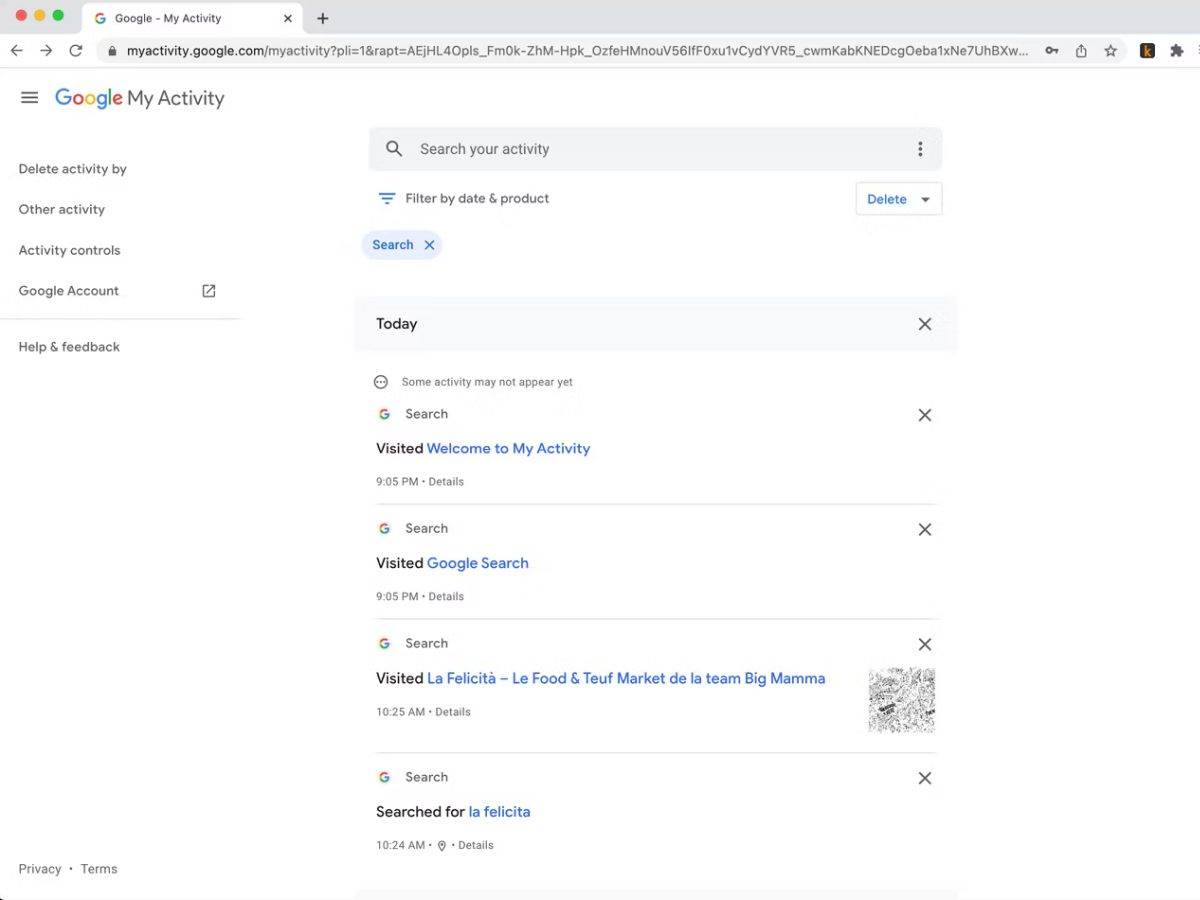
Task: Click the share icon in address bar
Action: point(1081,51)
